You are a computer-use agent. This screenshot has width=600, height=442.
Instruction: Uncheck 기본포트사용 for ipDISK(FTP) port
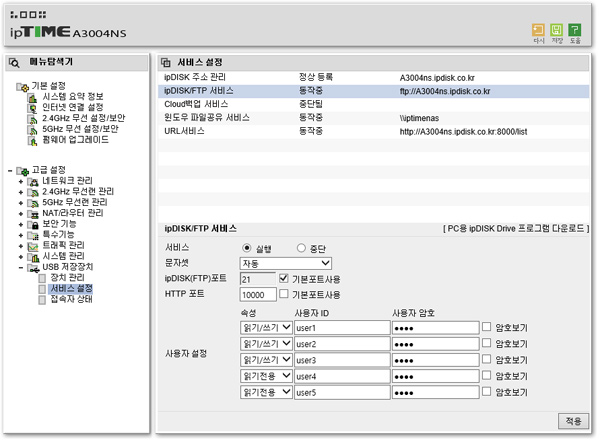click(x=284, y=278)
